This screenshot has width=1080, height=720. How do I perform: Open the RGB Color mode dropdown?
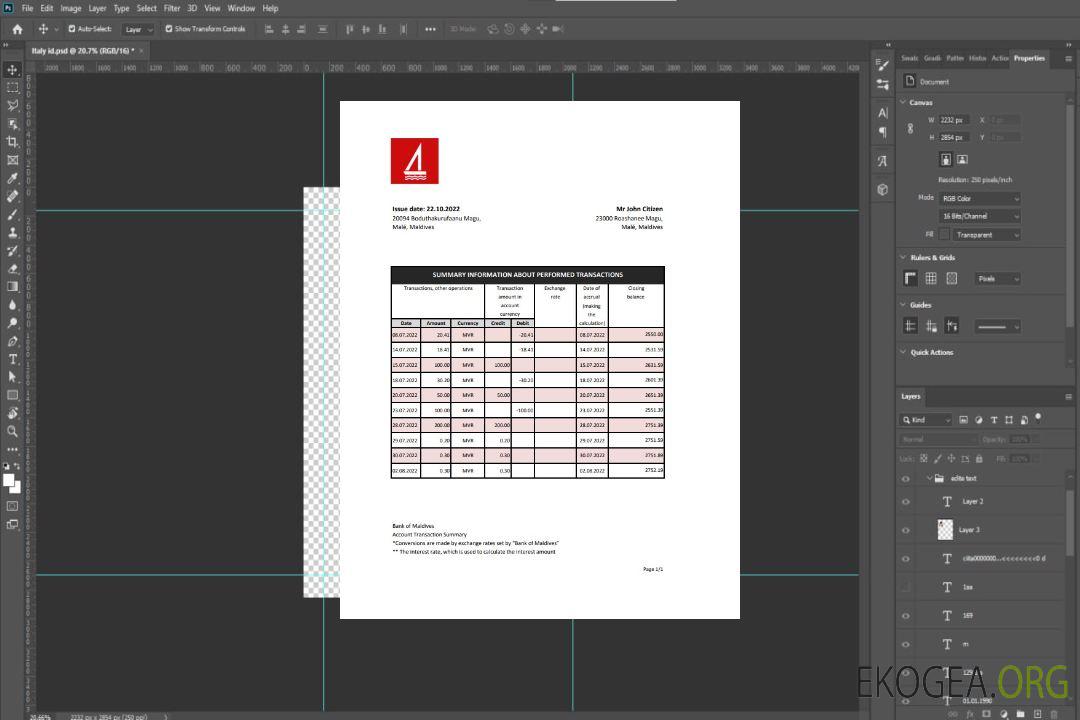(x=979, y=198)
